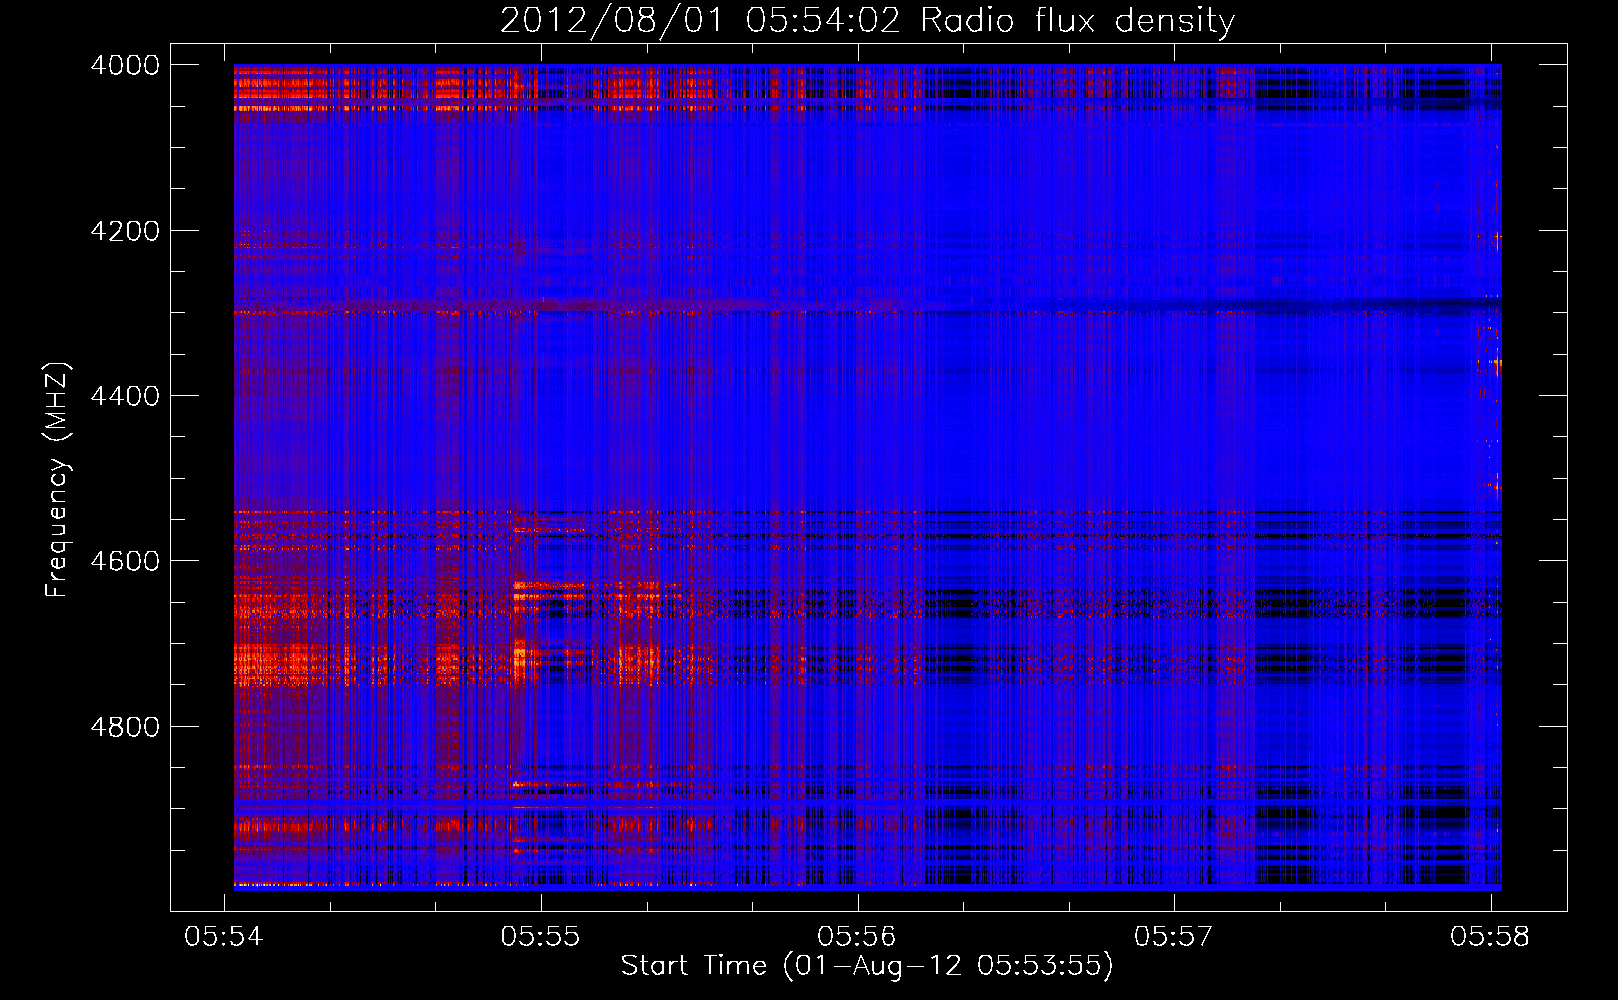Click the 'Start Time' x-axis title
The width and height of the screenshot is (1618, 1000).
pos(867,966)
